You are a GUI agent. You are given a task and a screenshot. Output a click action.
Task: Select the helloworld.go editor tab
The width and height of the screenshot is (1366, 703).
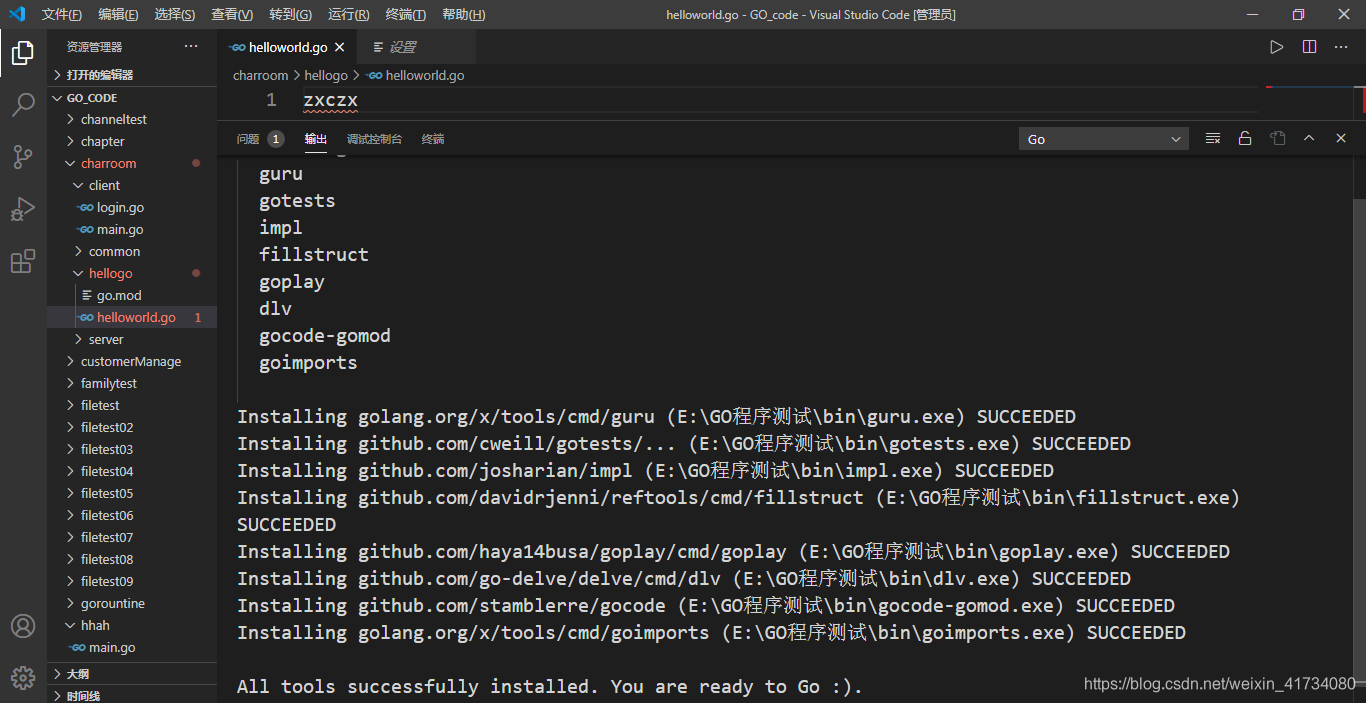coord(286,47)
